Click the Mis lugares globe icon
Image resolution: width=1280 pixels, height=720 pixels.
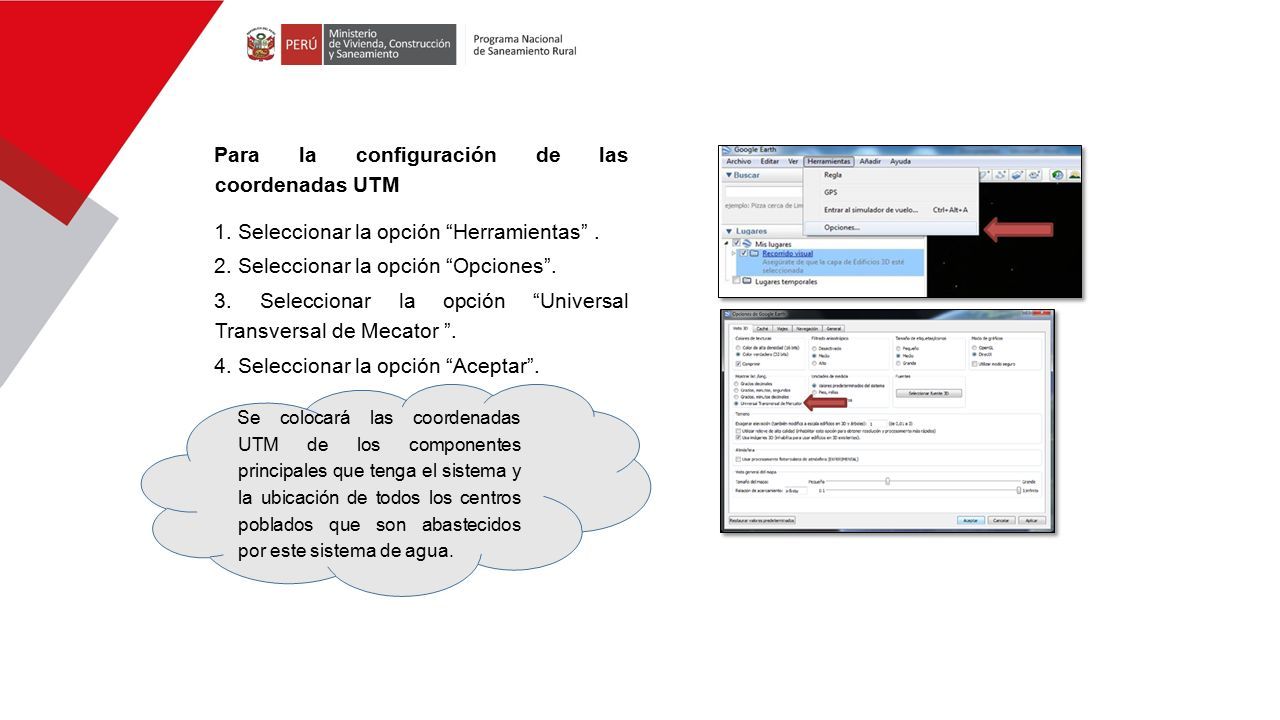click(x=748, y=243)
